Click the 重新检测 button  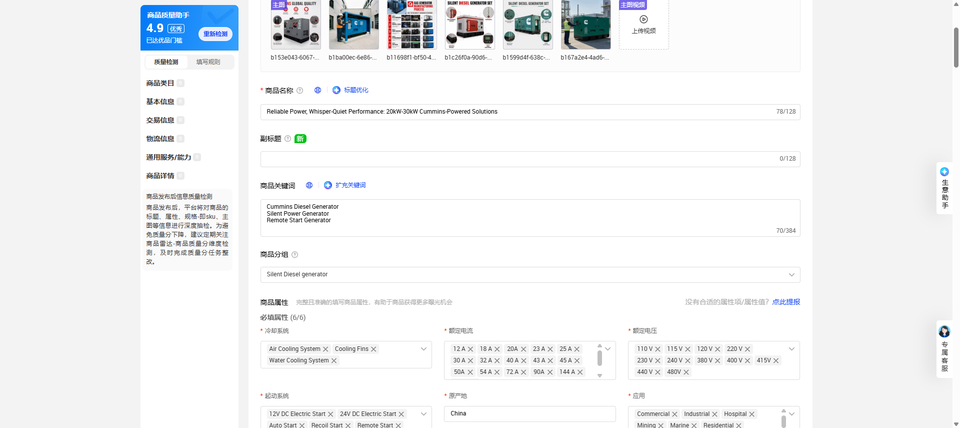click(216, 34)
